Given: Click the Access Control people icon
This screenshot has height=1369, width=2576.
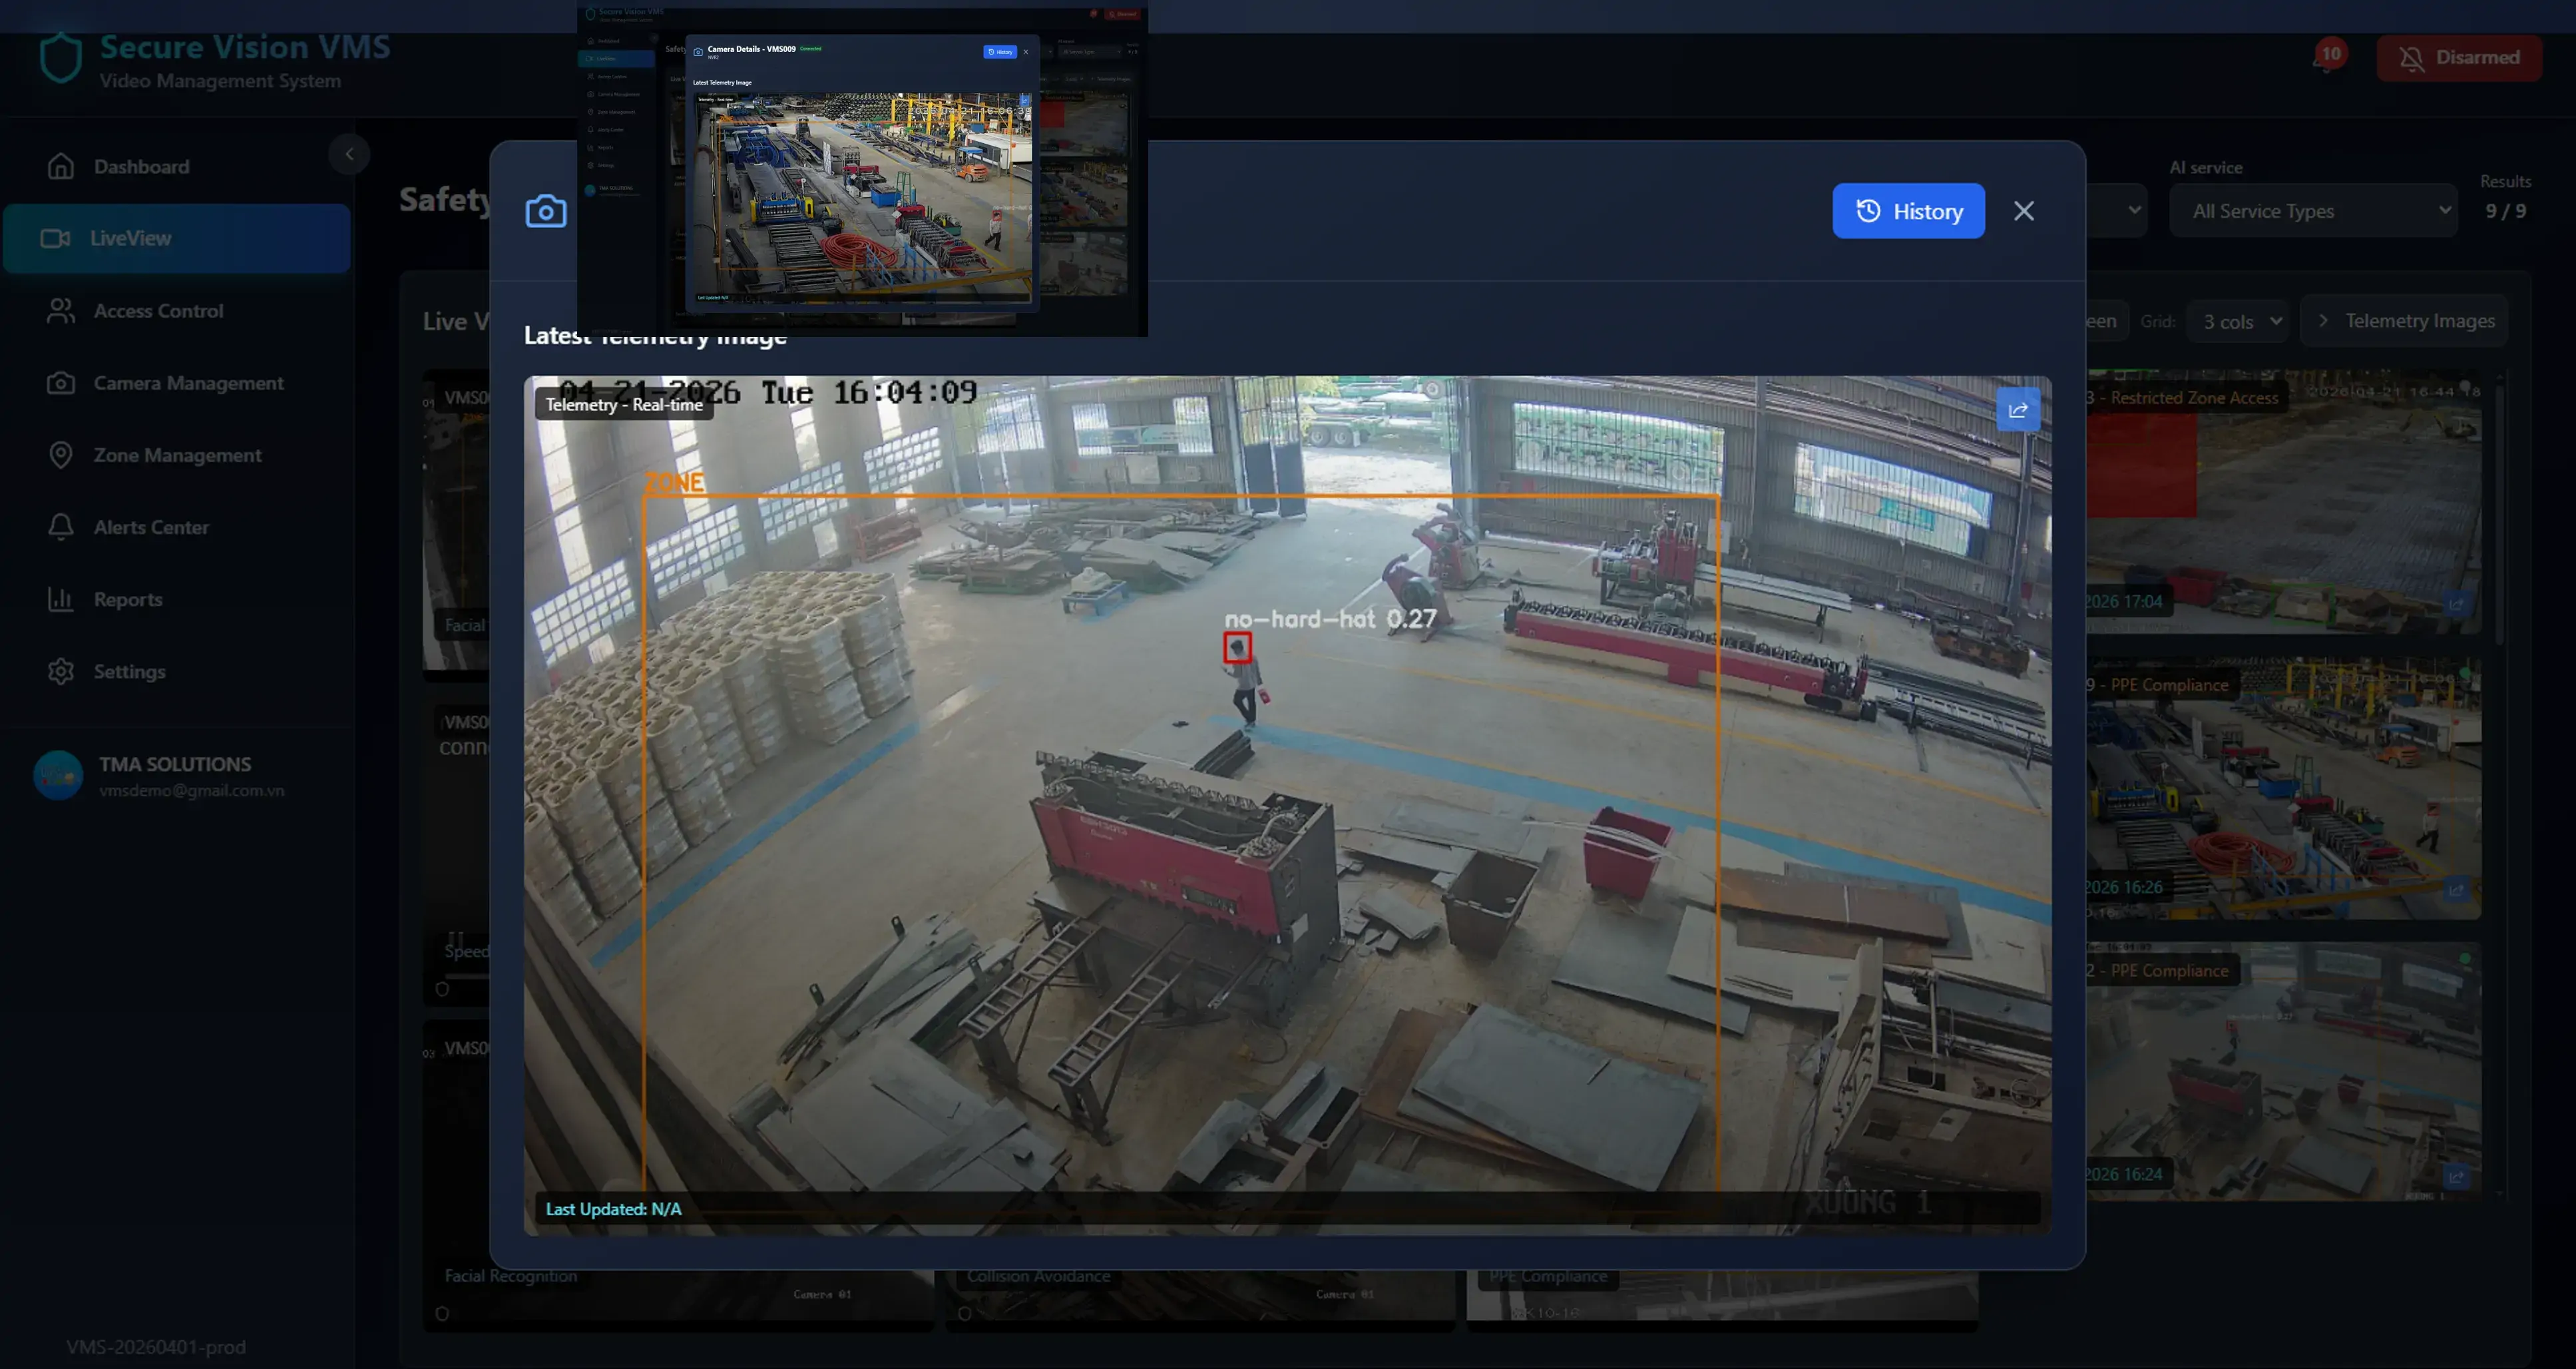Looking at the screenshot, I should [61, 311].
